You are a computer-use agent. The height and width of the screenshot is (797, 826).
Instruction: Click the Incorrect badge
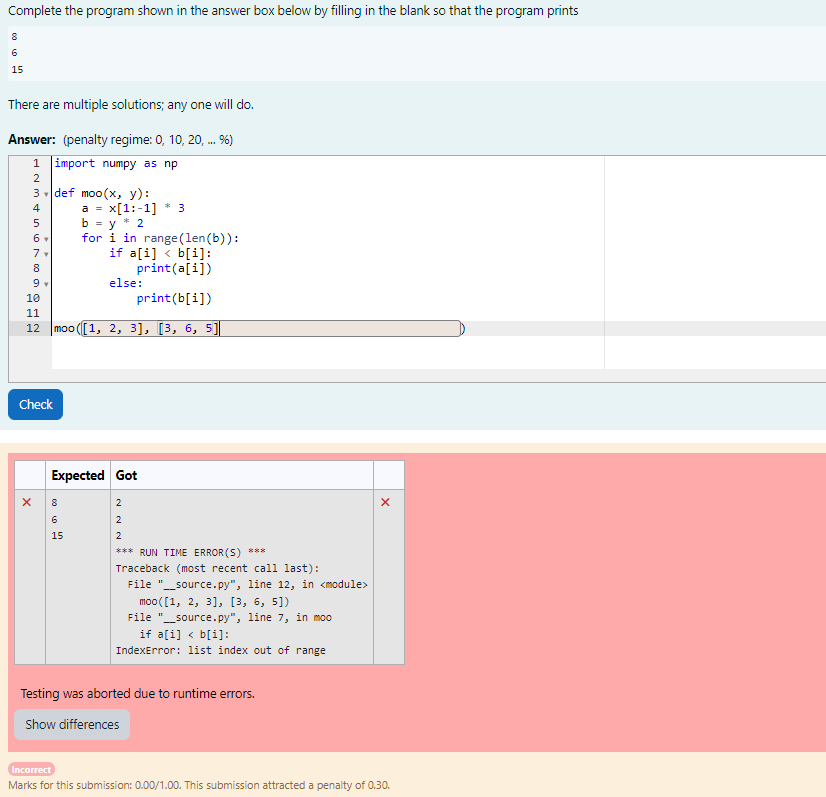[30, 769]
